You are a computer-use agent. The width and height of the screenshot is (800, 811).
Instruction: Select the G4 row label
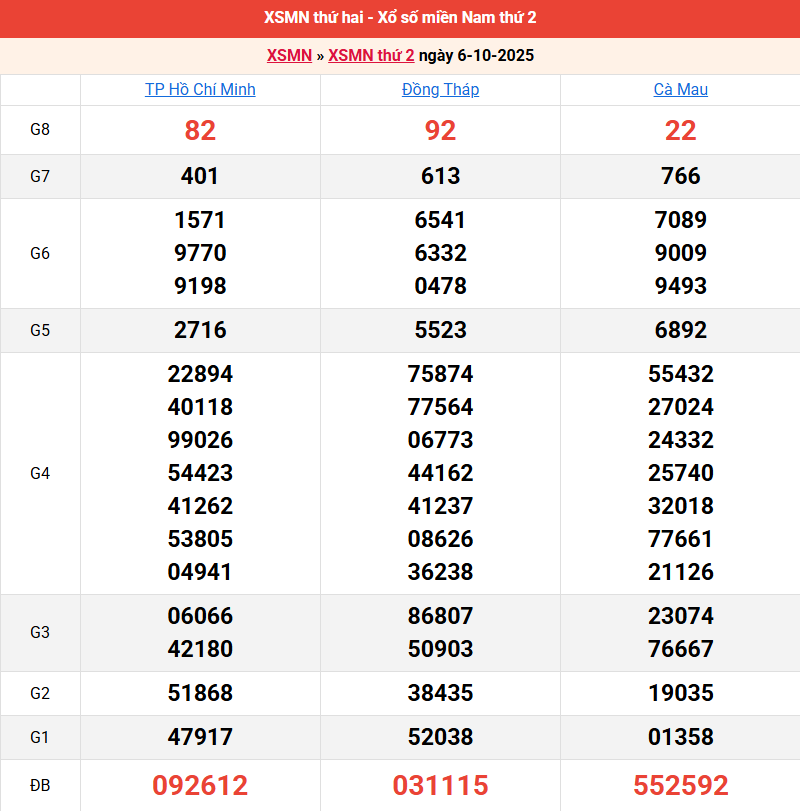click(x=40, y=473)
